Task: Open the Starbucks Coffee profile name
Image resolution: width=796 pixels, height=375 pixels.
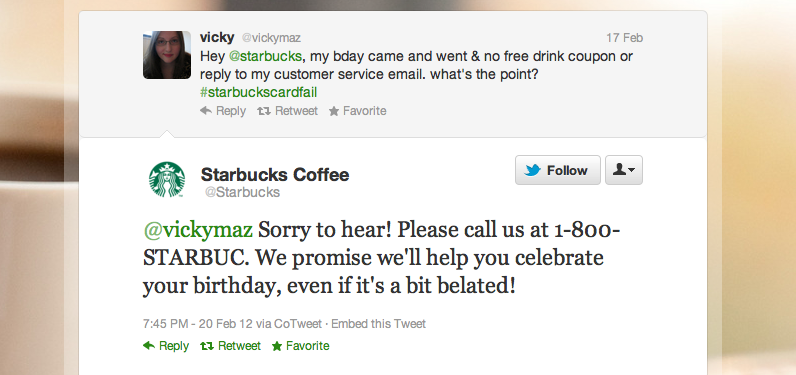Action: click(x=275, y=175)
